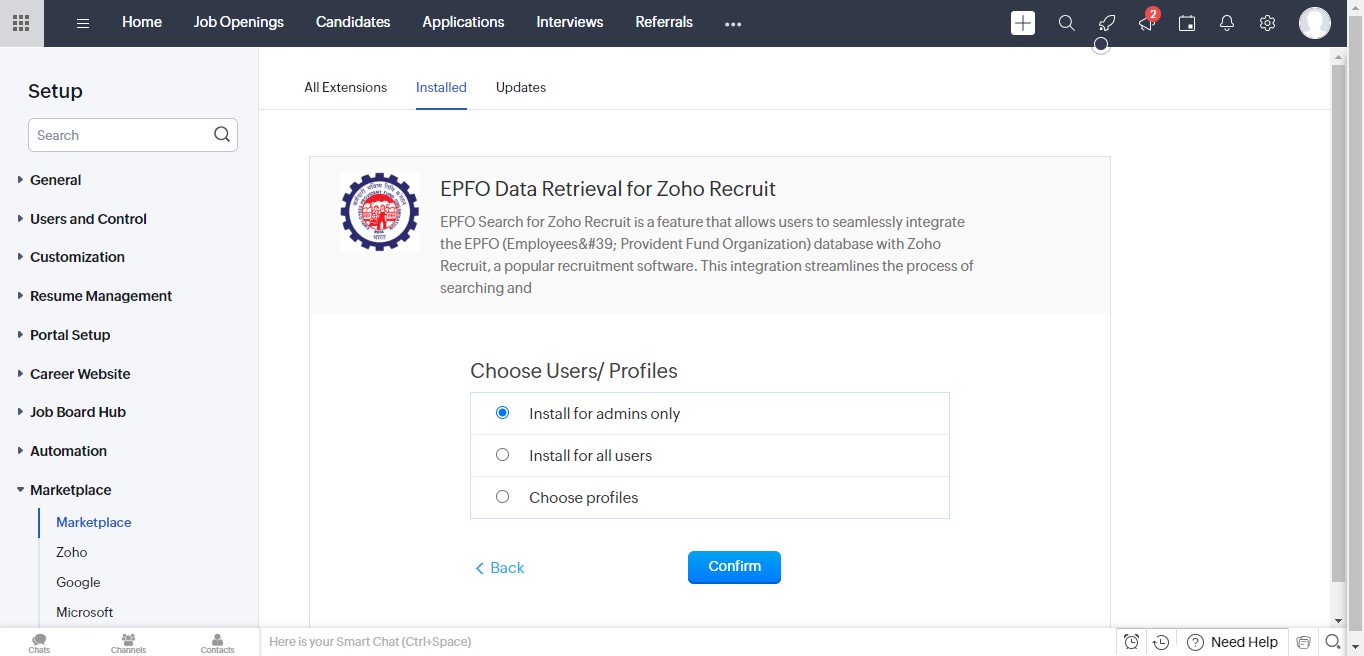Click the Confirm button
The height and width of the screenshot is (656, 1364).
(734, 567)
